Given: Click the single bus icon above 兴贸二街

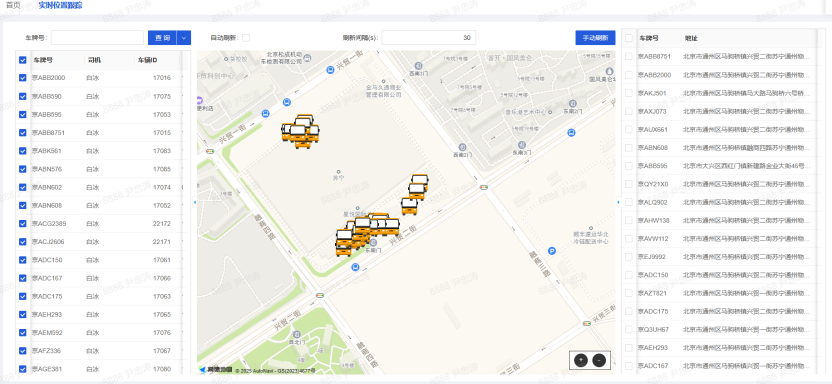Looking at the screenshot, I should (x=409, y=206).
